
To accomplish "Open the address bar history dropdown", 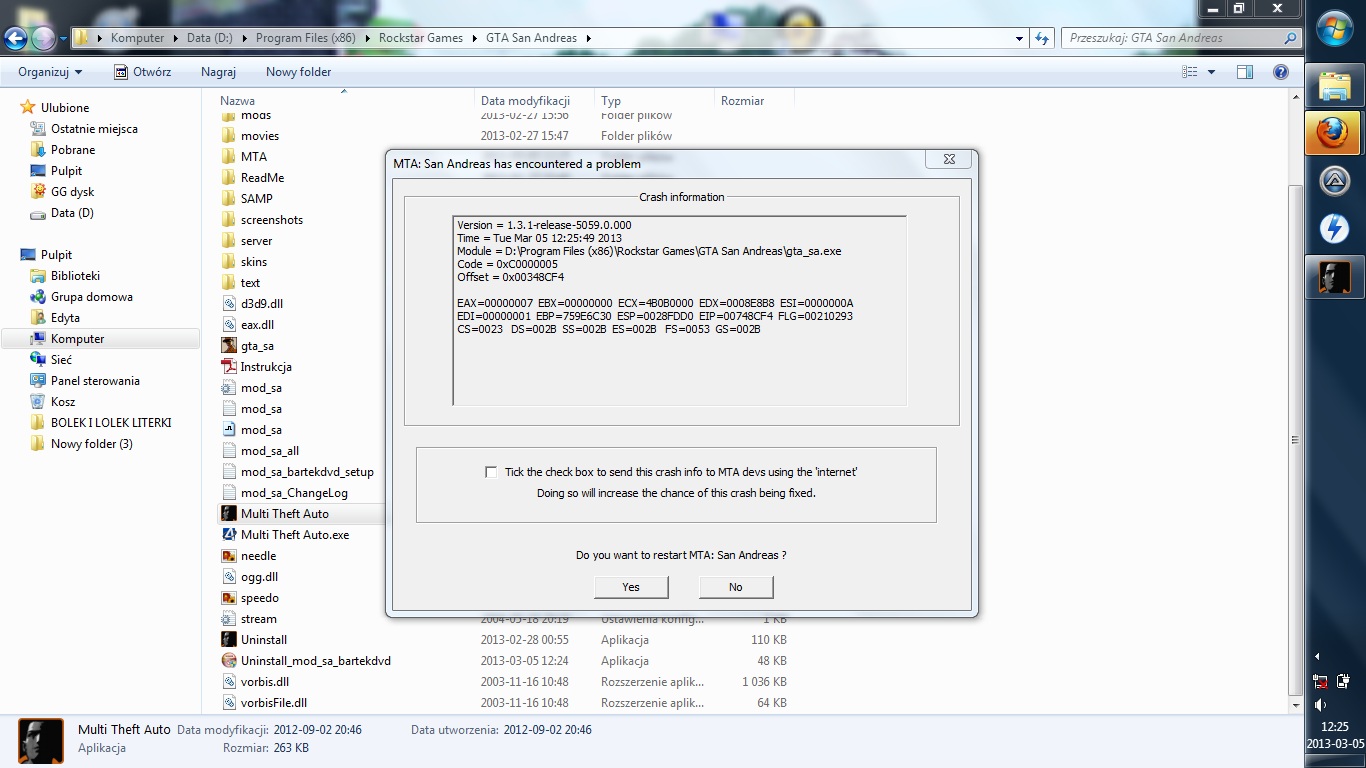I will pyautogui.click(x=1019, y=38).
